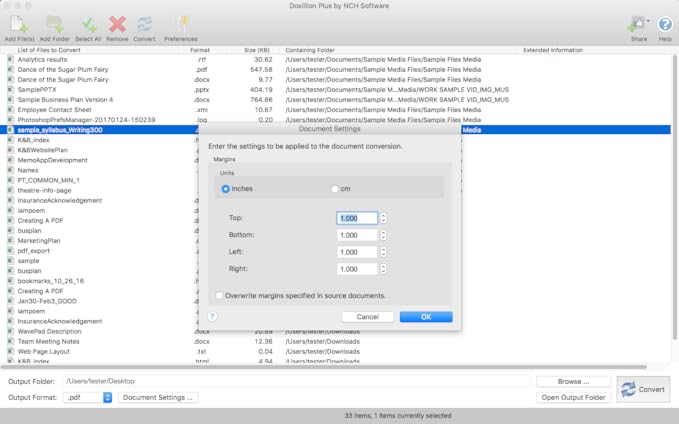
Task: Click Cancel in the Document Settings dialog
Action: click(367, 317)
